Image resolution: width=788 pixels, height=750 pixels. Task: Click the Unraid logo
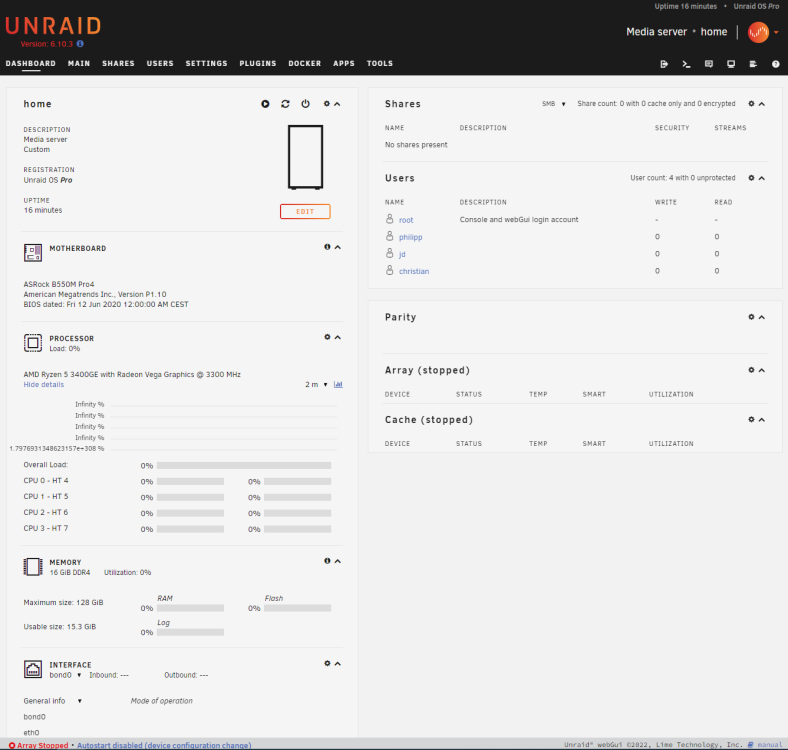tap(53, 26)
